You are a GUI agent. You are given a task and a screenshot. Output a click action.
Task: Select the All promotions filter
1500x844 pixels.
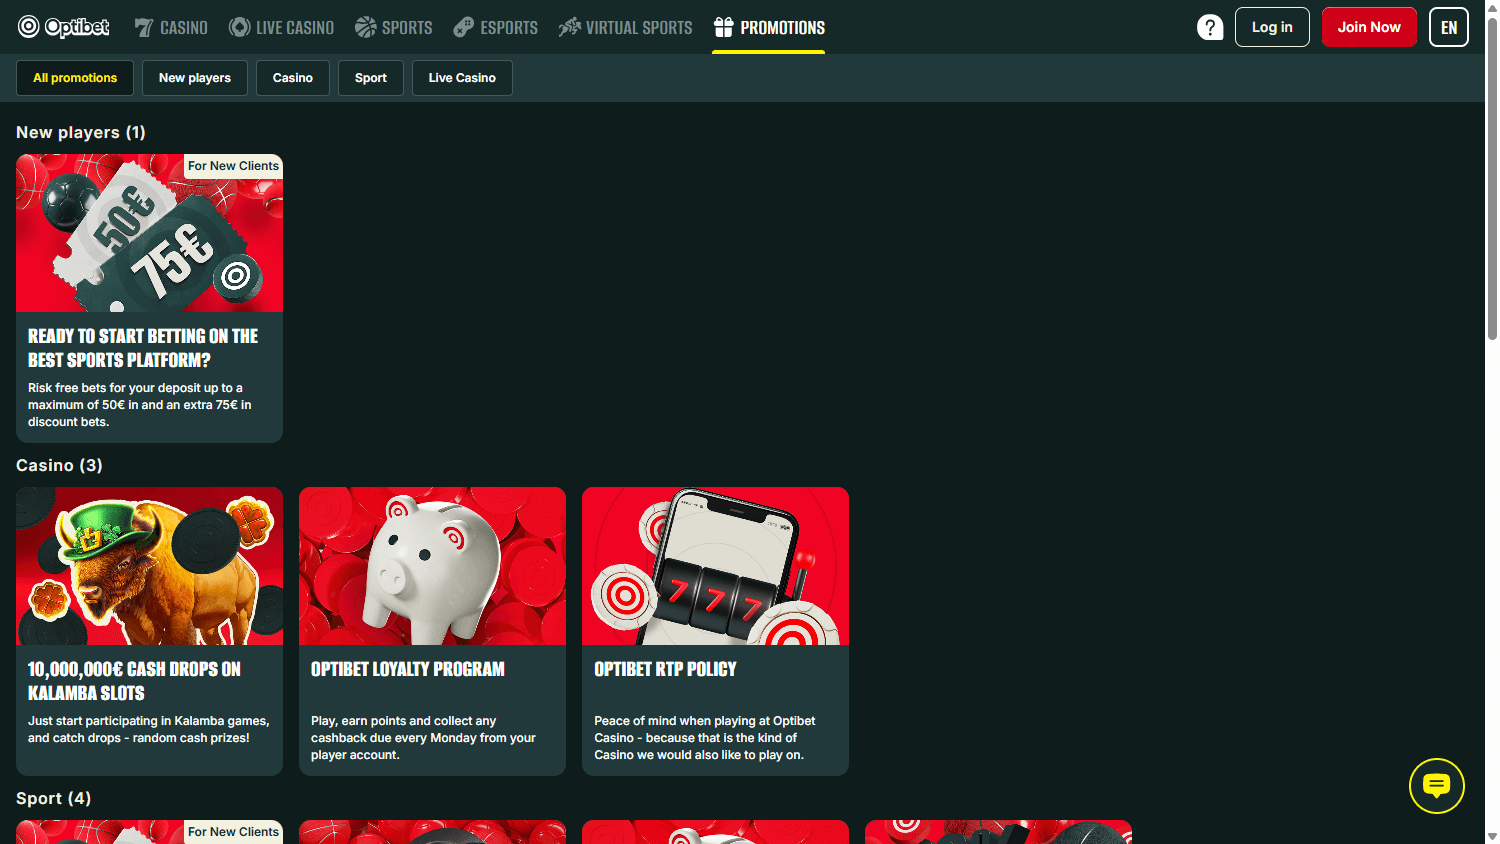74,77
